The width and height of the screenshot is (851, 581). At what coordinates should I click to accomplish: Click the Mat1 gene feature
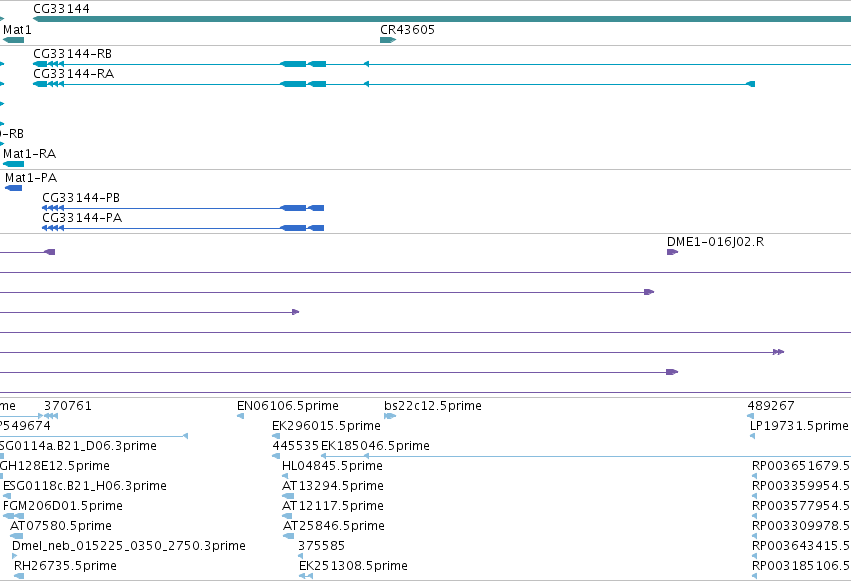(x=14, y=40)
